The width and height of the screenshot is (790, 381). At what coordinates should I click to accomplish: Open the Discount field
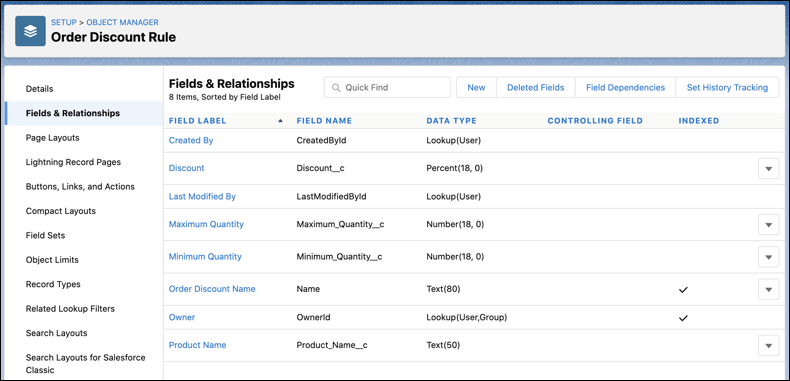[186, 168]
